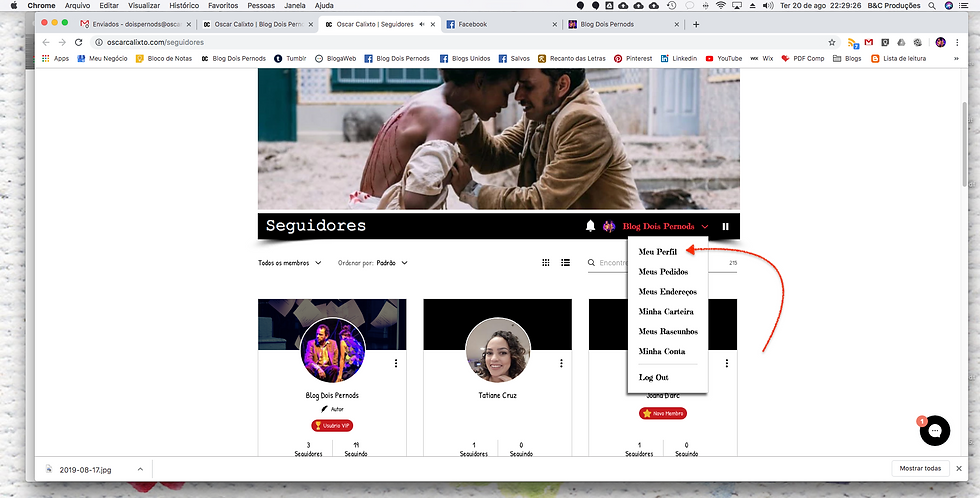Go back with the browser back arrow
980x498 pixels.
click(46, 42)
